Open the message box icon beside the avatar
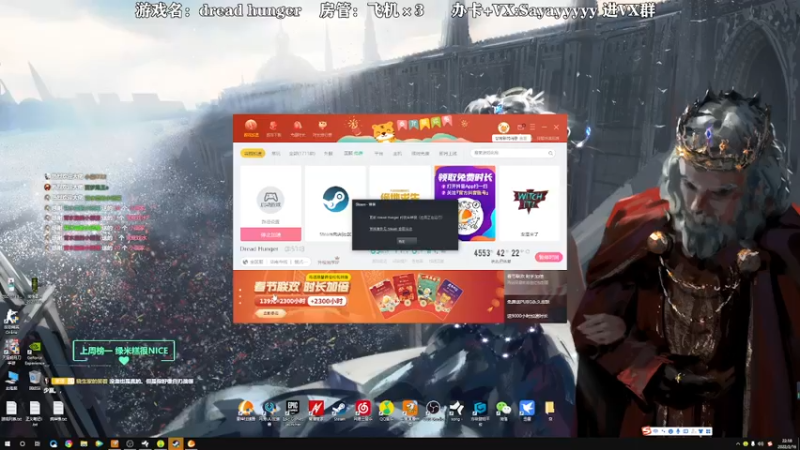The image size is (800, 450). click(x=520, y=127)
